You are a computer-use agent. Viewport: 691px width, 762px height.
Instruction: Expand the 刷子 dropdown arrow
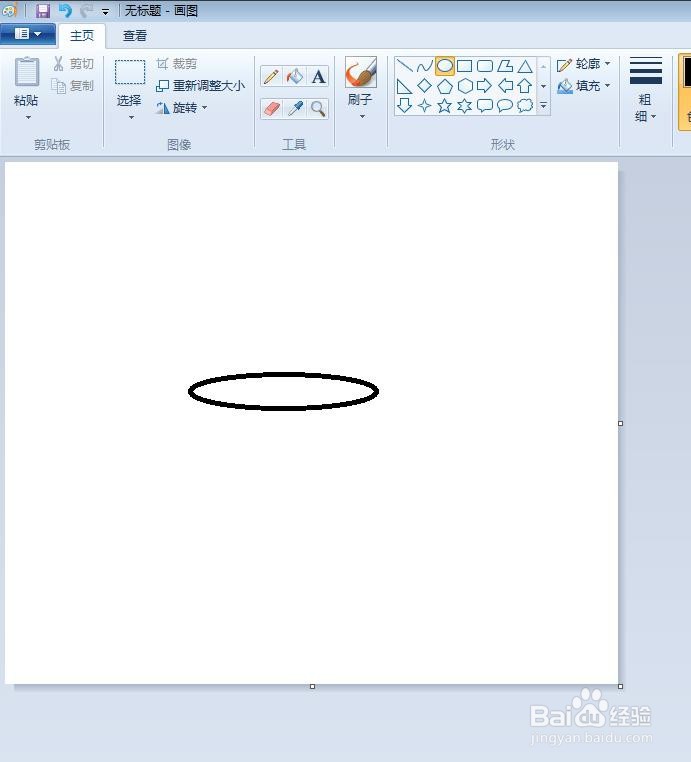tap(362, 117)
